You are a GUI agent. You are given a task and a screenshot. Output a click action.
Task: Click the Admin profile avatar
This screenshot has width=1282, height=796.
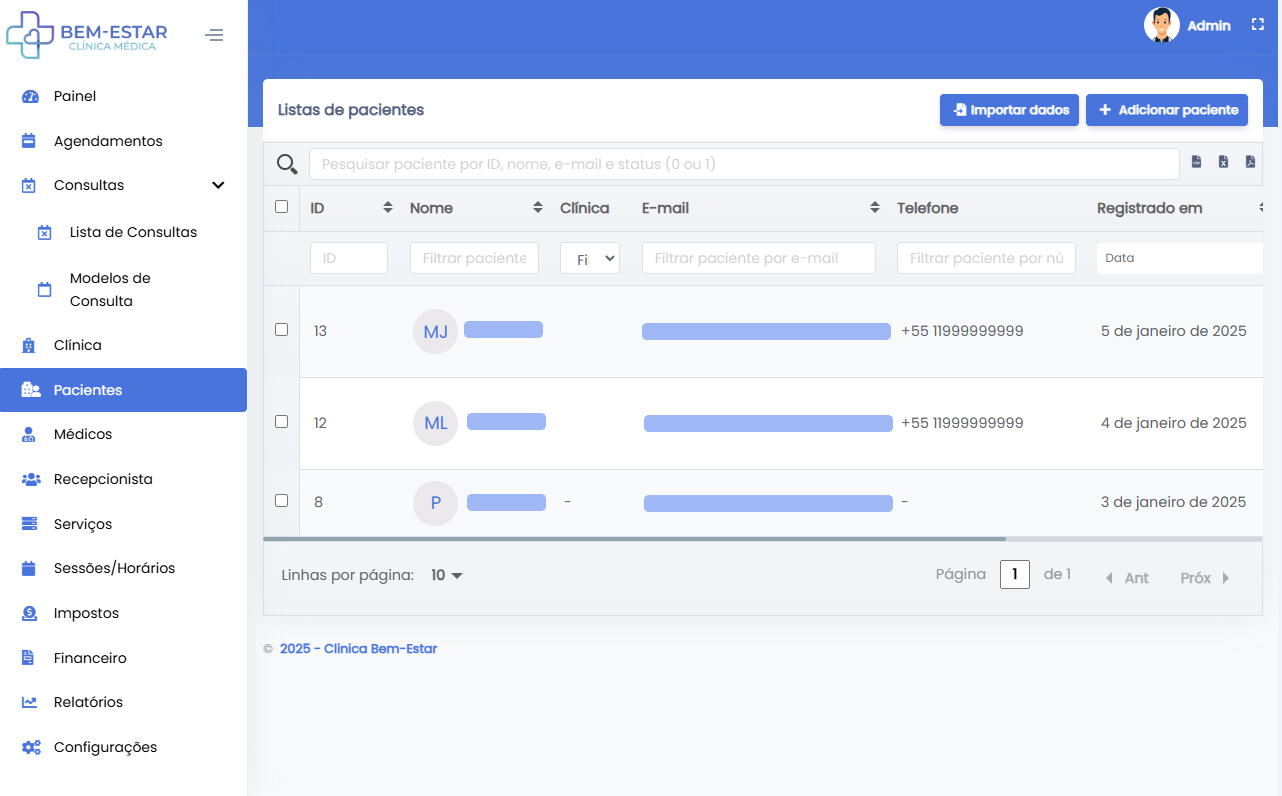[x=1161, y=25]
